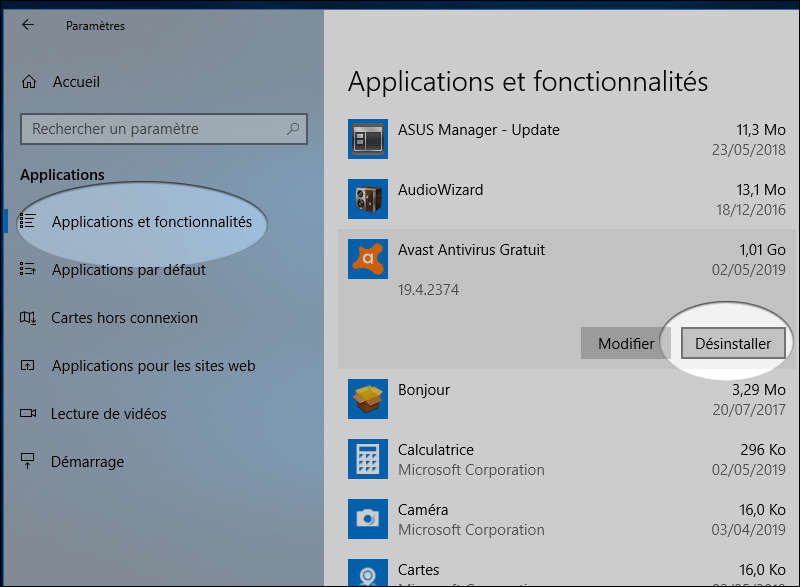Click the Caméra app icon
Viewport: 800px width, 587px height.
point(367,519)
